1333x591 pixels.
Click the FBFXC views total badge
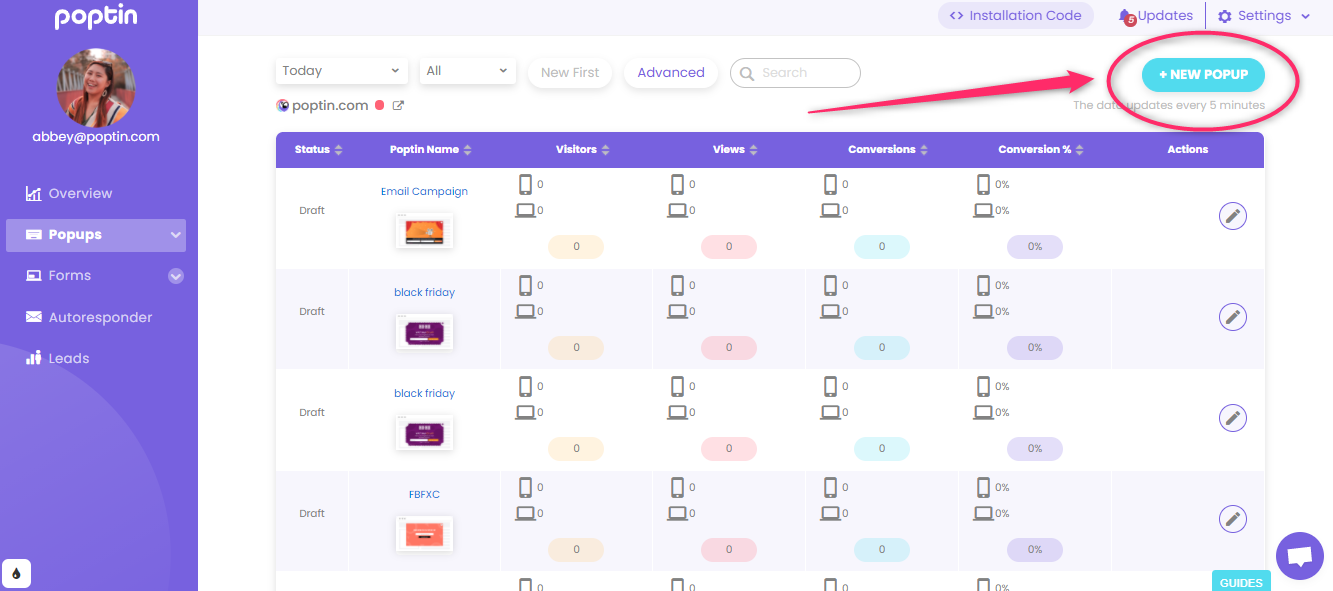click(x=729, y=550)
